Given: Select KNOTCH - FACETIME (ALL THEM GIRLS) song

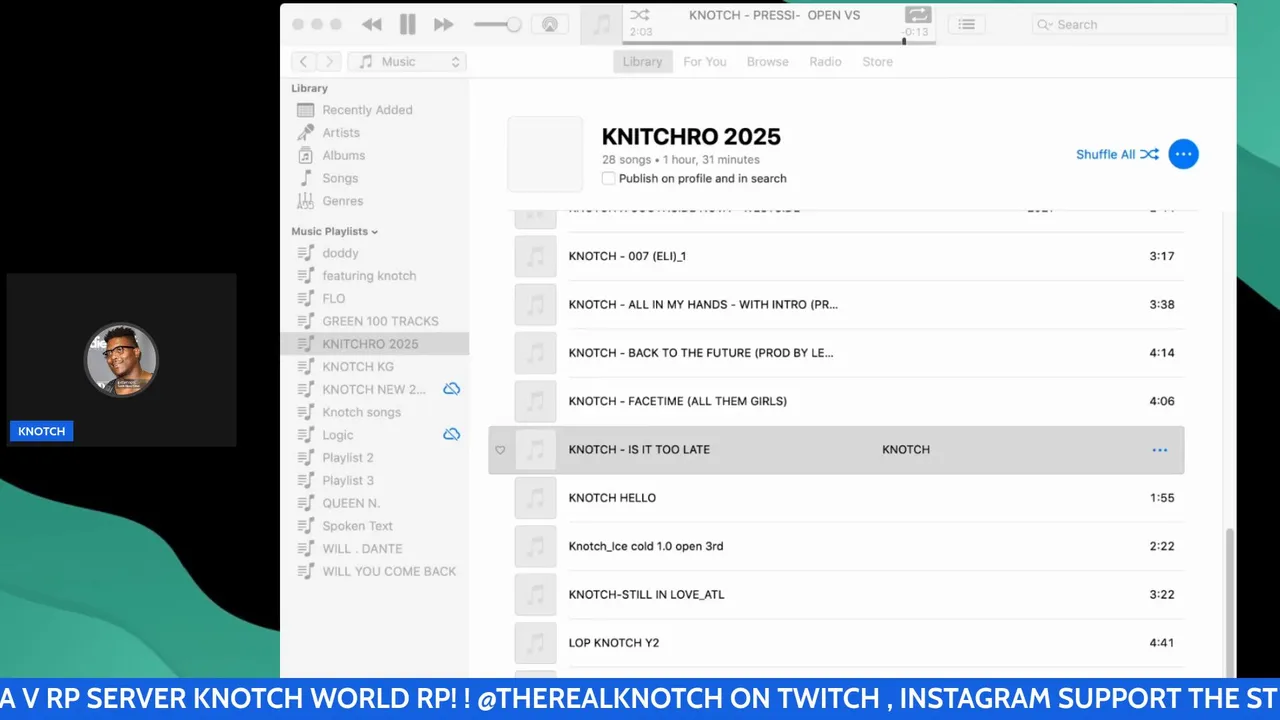Looking at the screenshot, I should coord(836,401).
